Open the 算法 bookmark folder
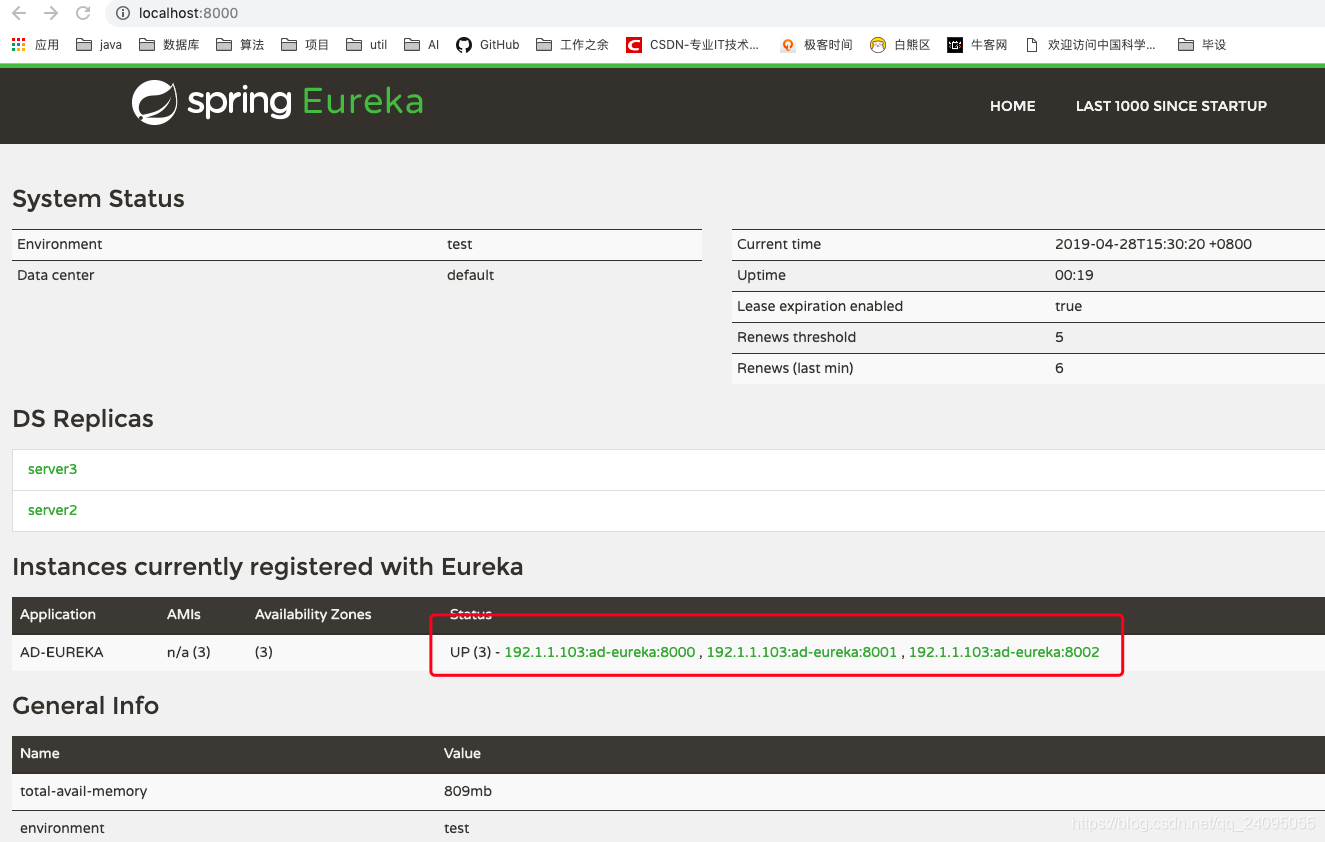Image resolution: width=1325 pixels, height=842 pixels. tap(240, 45)
